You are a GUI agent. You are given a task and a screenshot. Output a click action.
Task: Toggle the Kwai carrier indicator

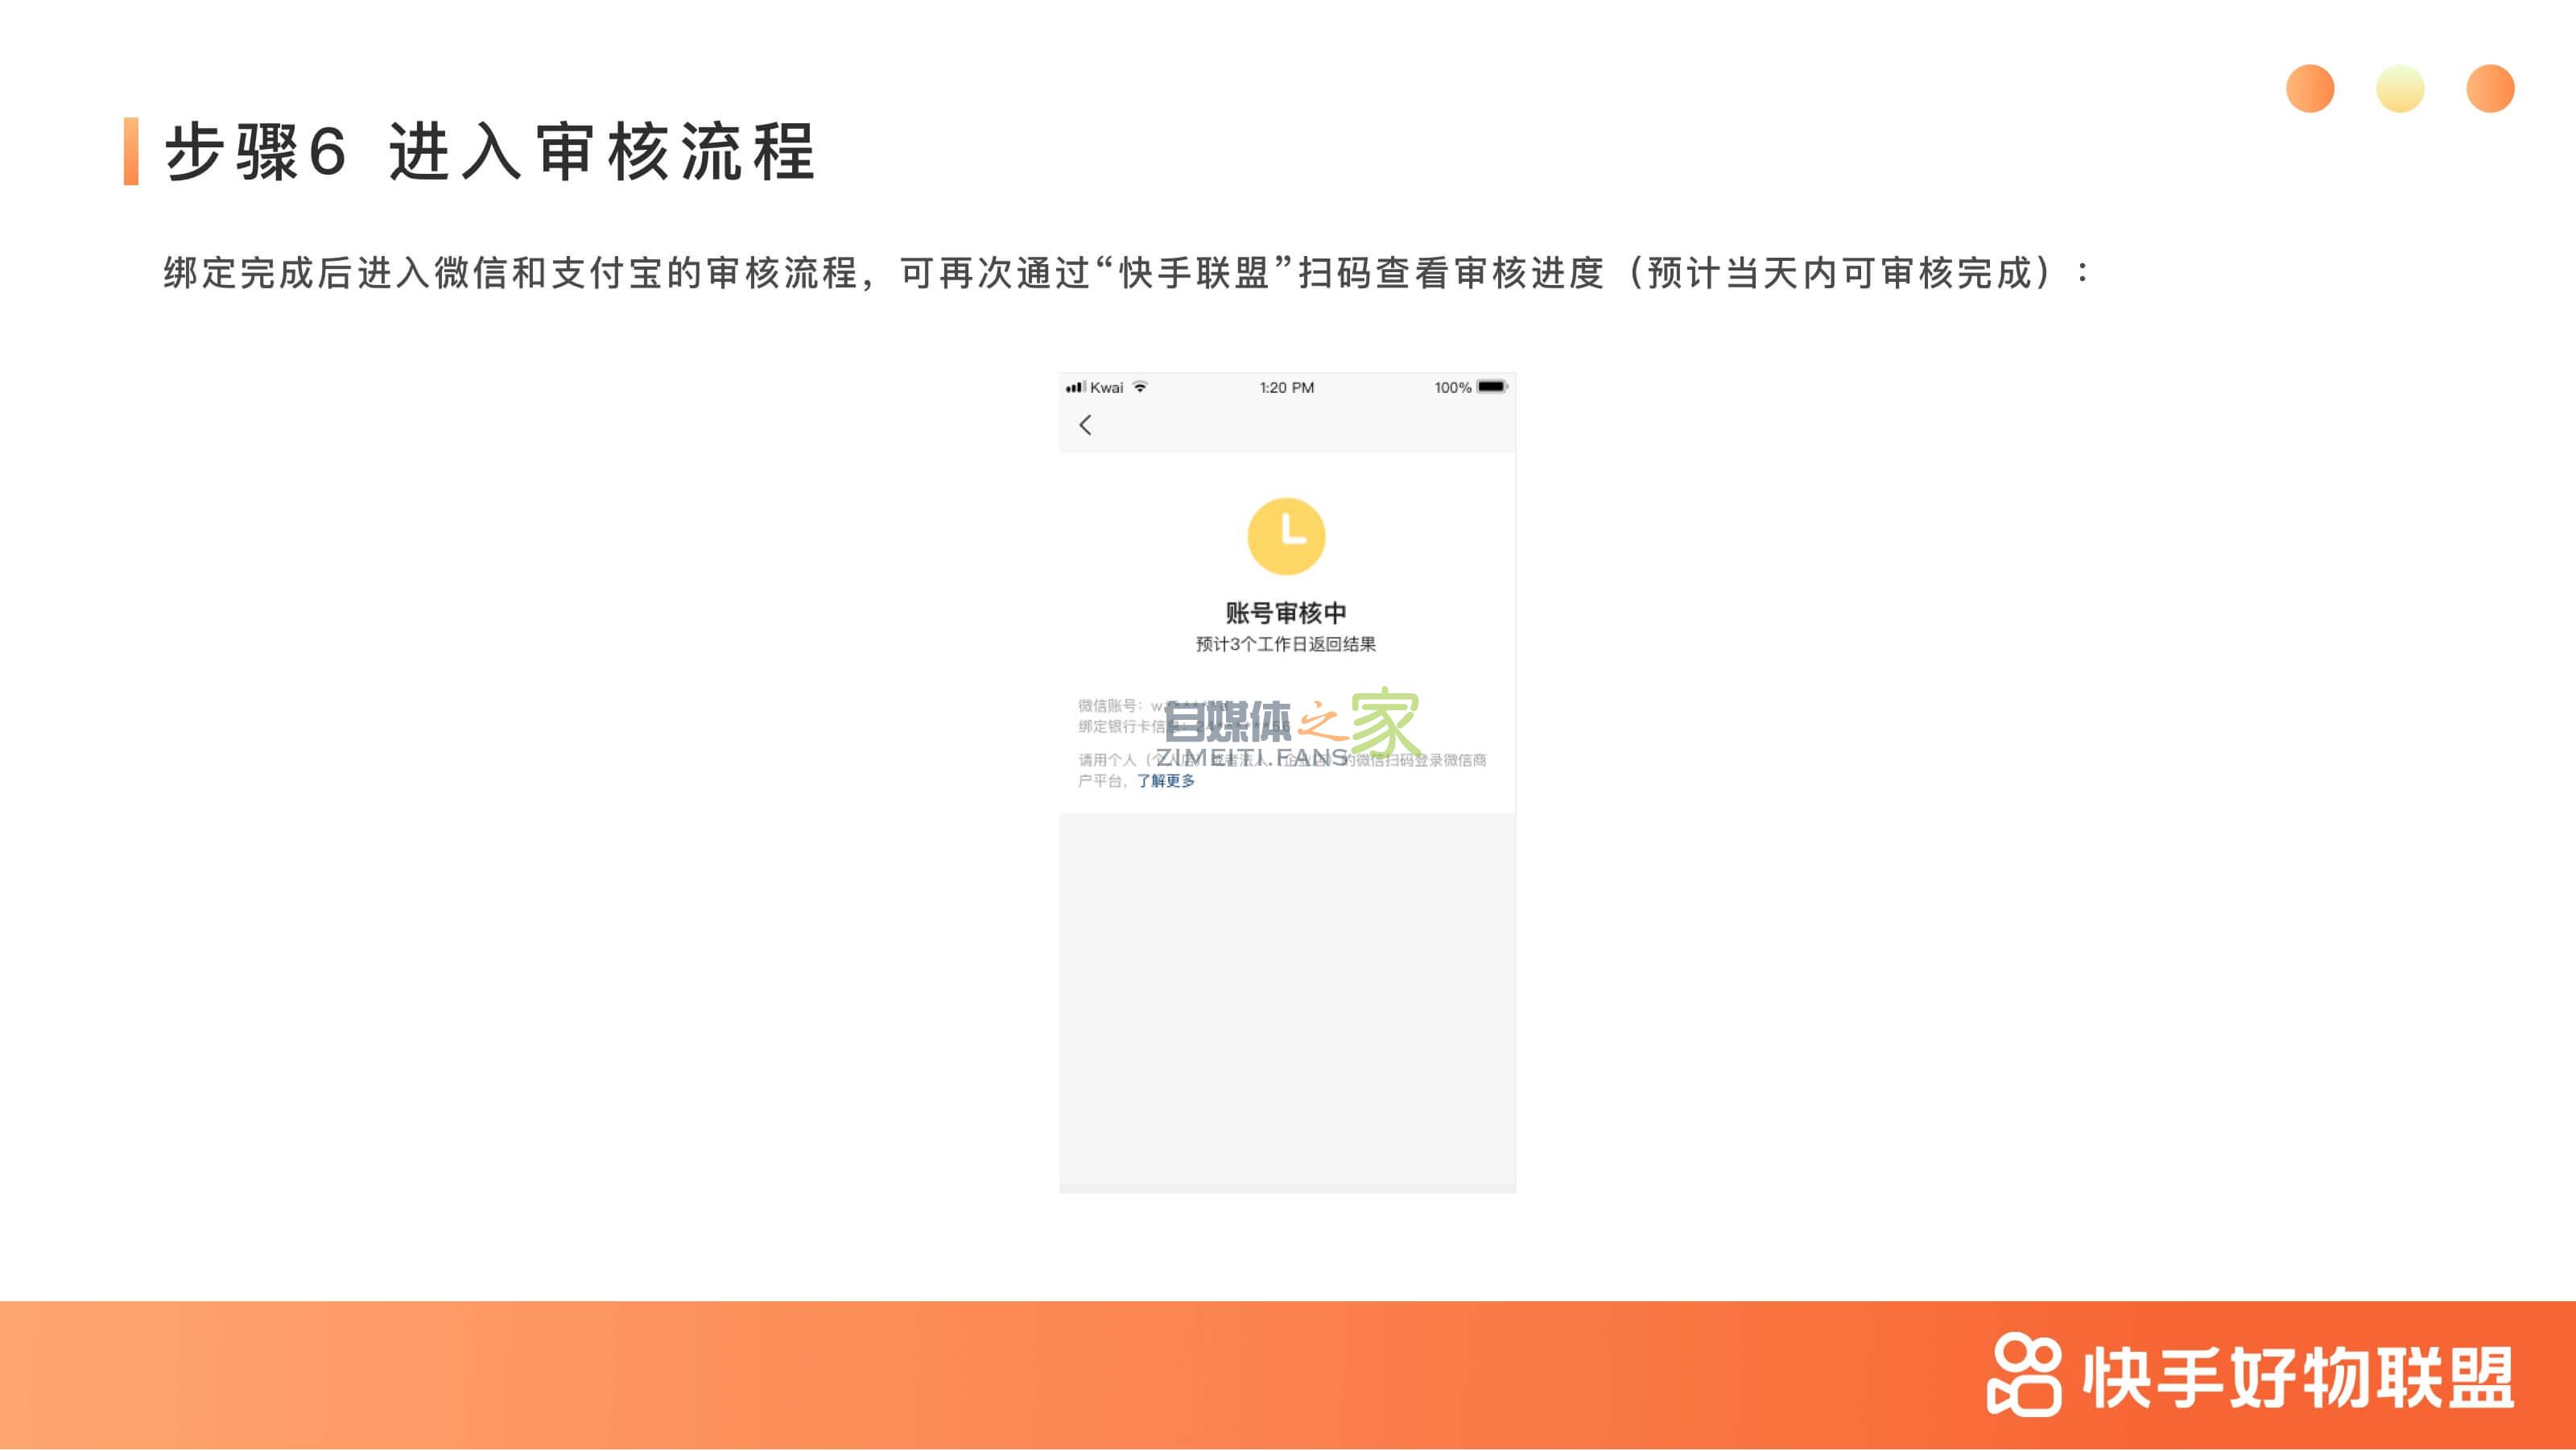1106,388
